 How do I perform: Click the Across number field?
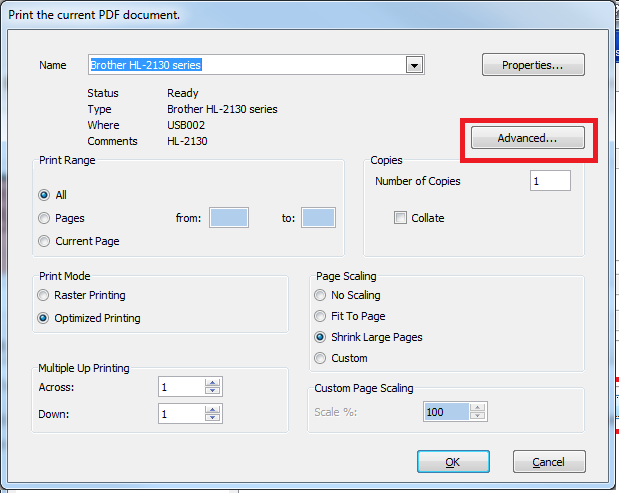coord(182,386)
